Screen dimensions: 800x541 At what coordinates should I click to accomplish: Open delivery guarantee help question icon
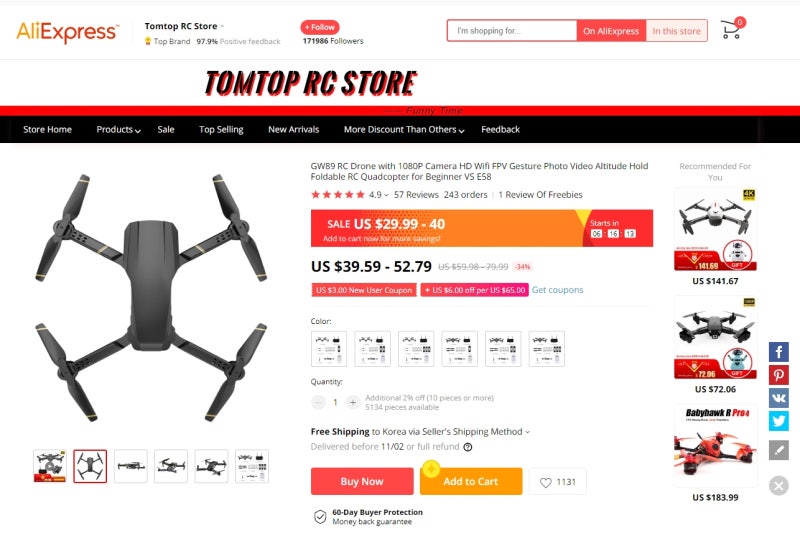tap(468, 447)
